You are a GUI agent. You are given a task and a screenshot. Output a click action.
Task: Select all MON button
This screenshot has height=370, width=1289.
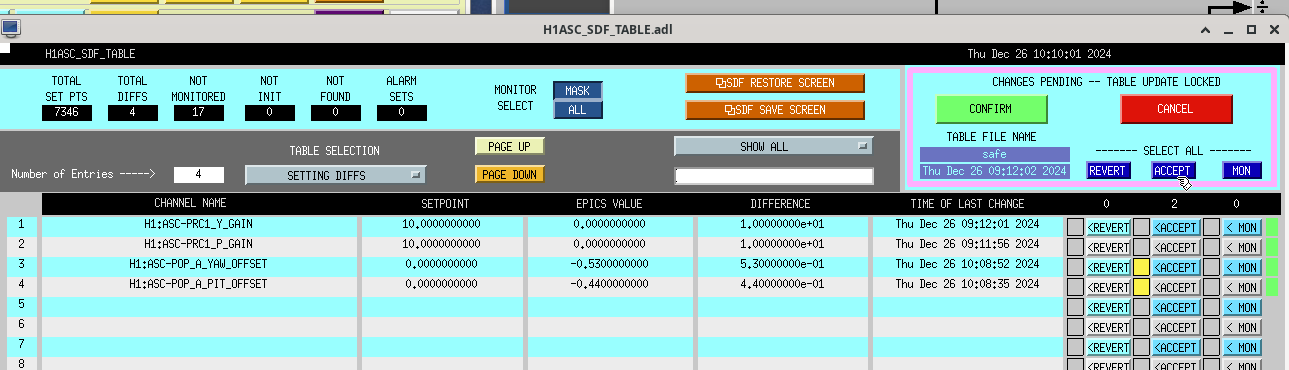point(1241,171)
